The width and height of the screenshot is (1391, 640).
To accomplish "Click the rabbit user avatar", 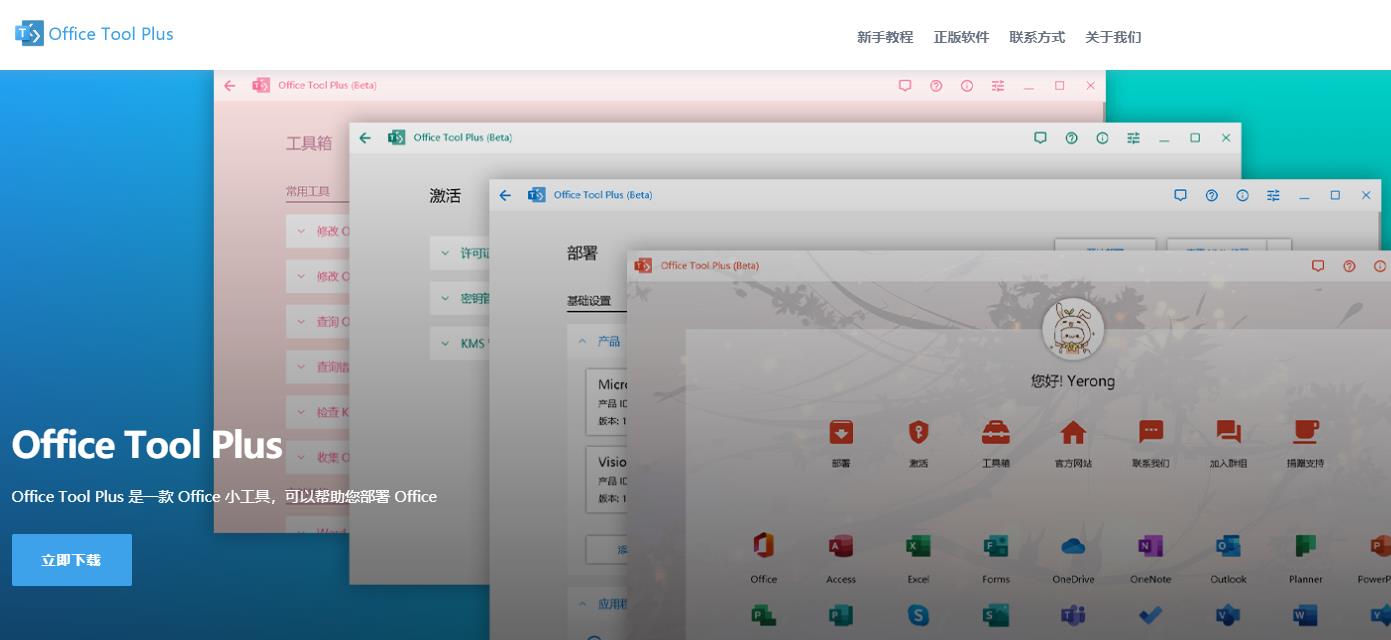I will click(1073, 329).
